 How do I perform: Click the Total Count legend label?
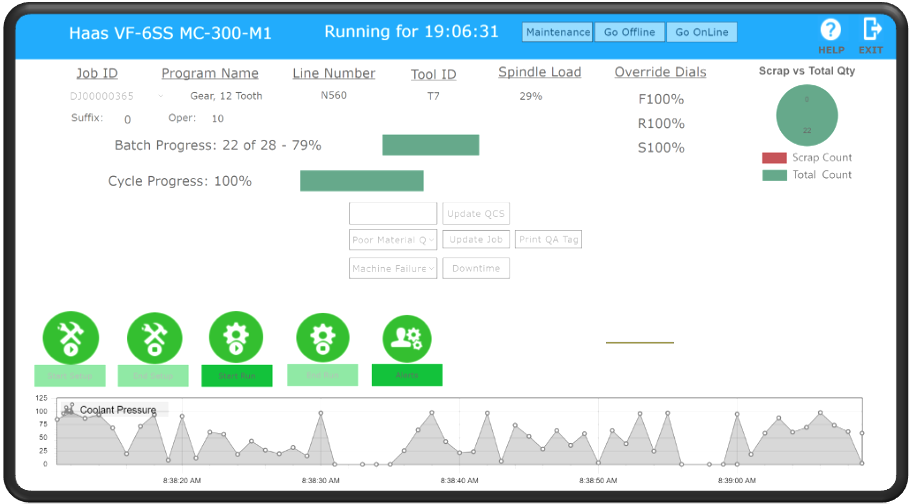[x=822, y=174]
